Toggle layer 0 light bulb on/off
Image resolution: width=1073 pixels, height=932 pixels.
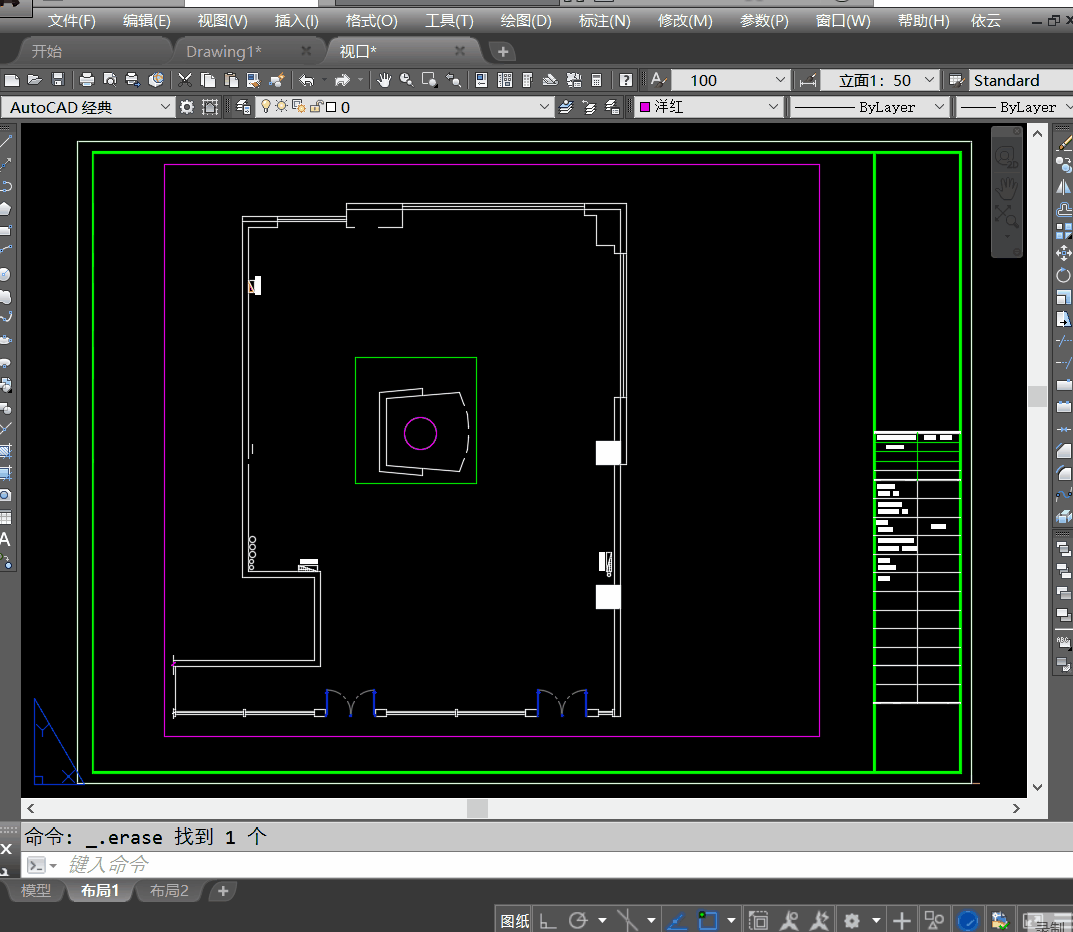(266, 106)
